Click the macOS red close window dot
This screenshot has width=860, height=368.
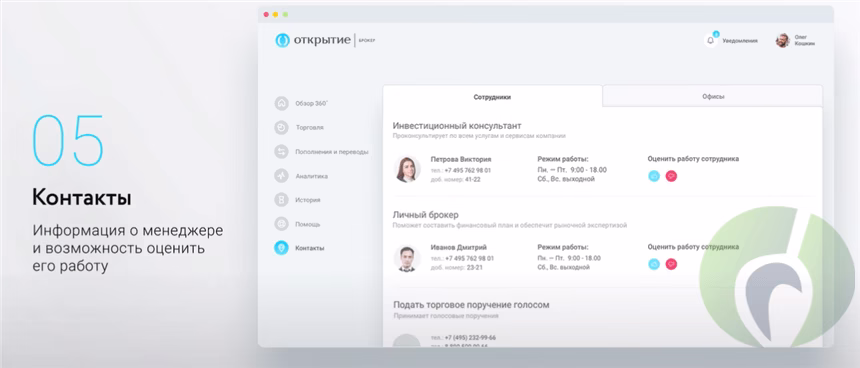pos(266,14)
